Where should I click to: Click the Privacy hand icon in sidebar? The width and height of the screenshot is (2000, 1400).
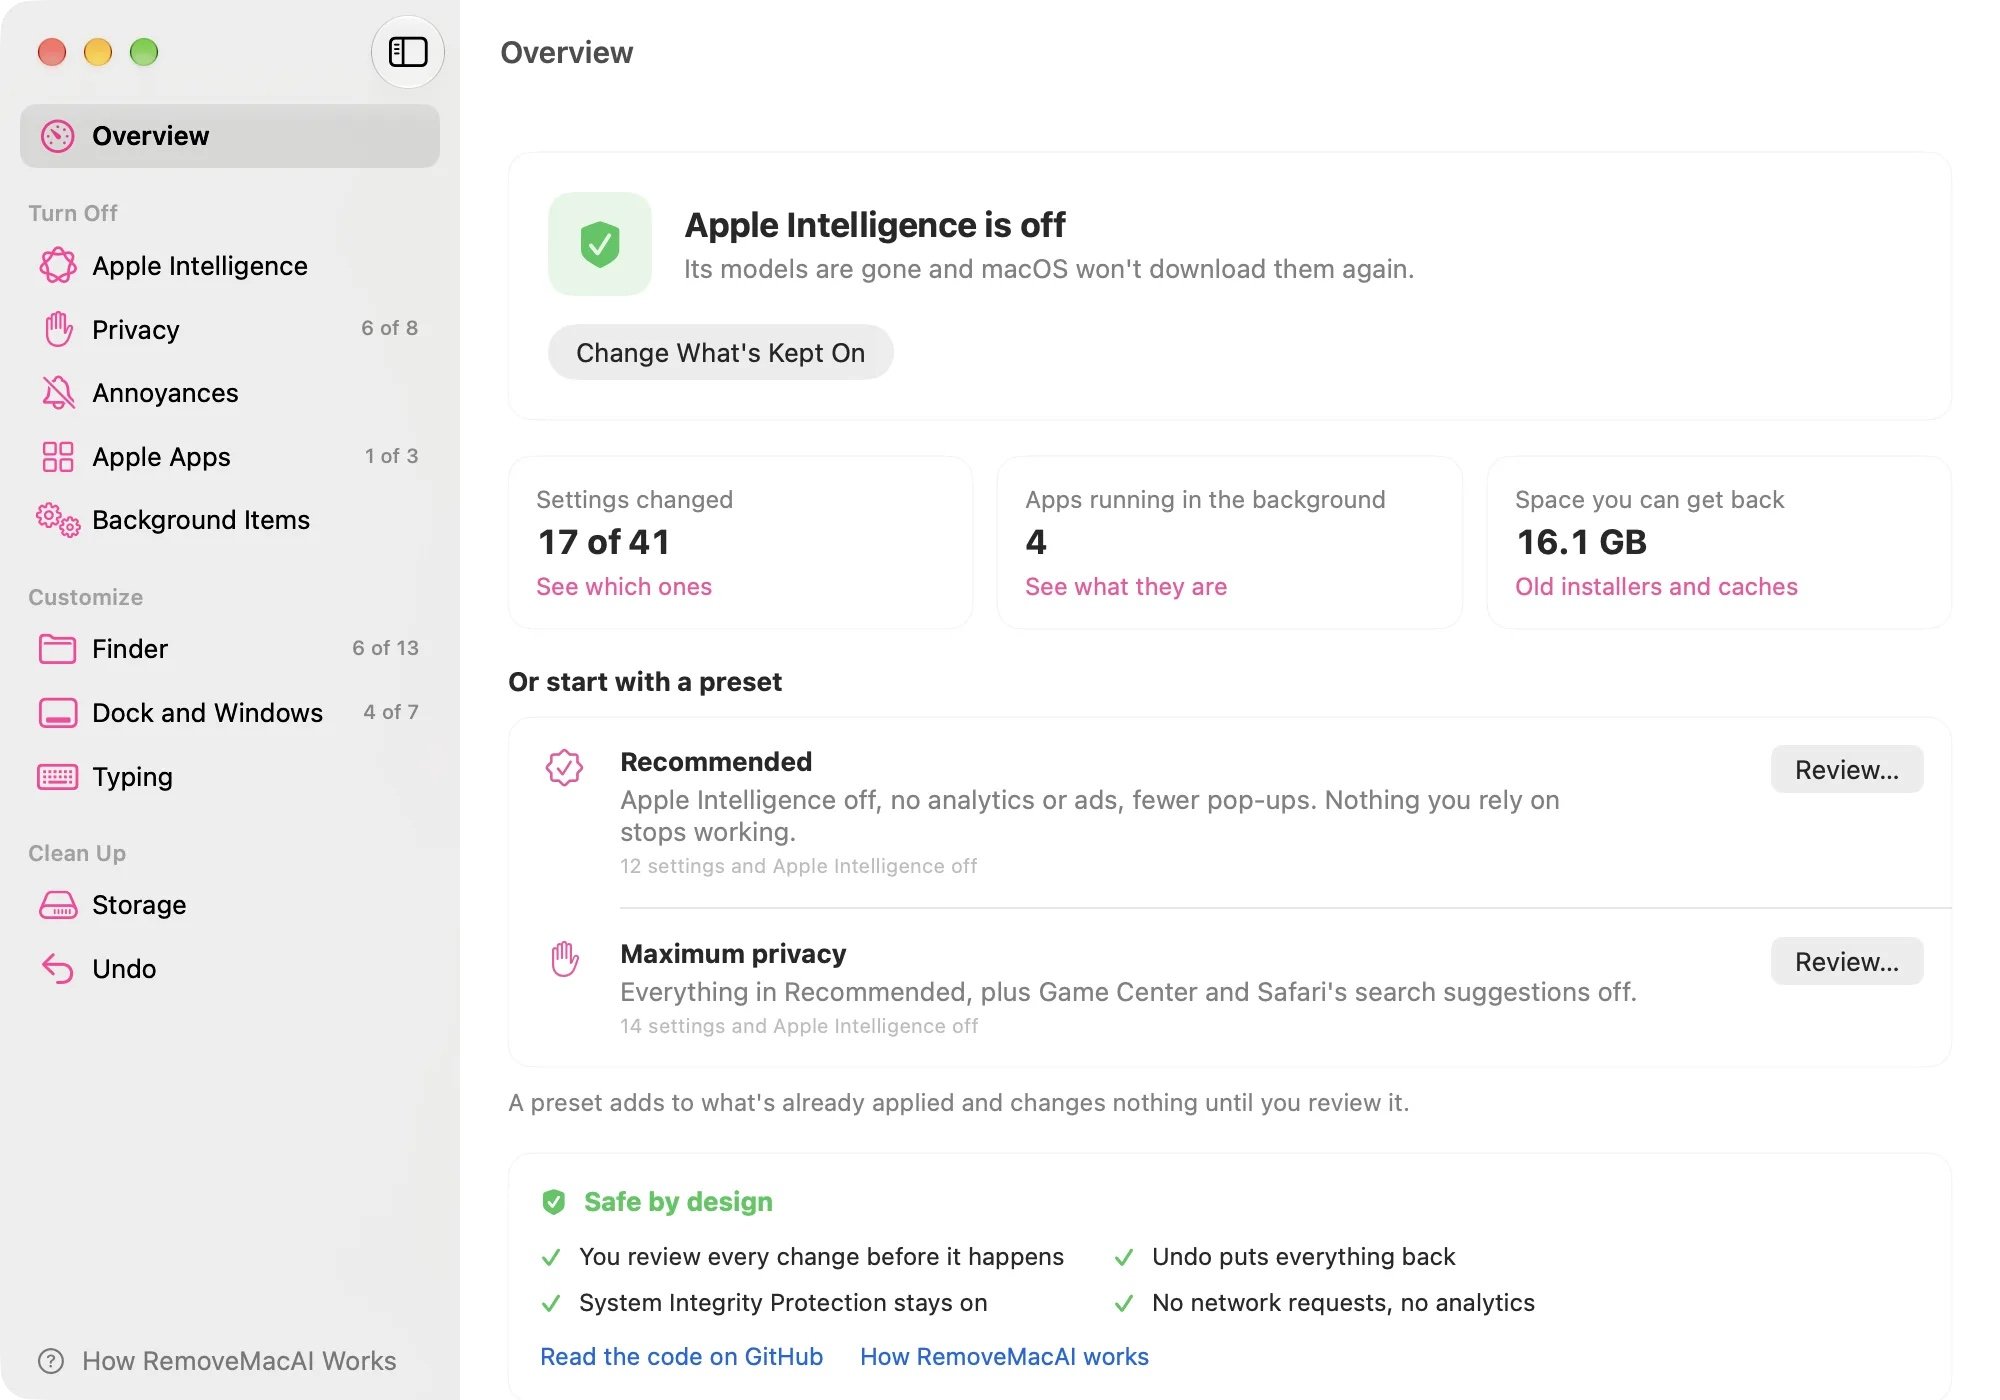[x=58, y=329]
